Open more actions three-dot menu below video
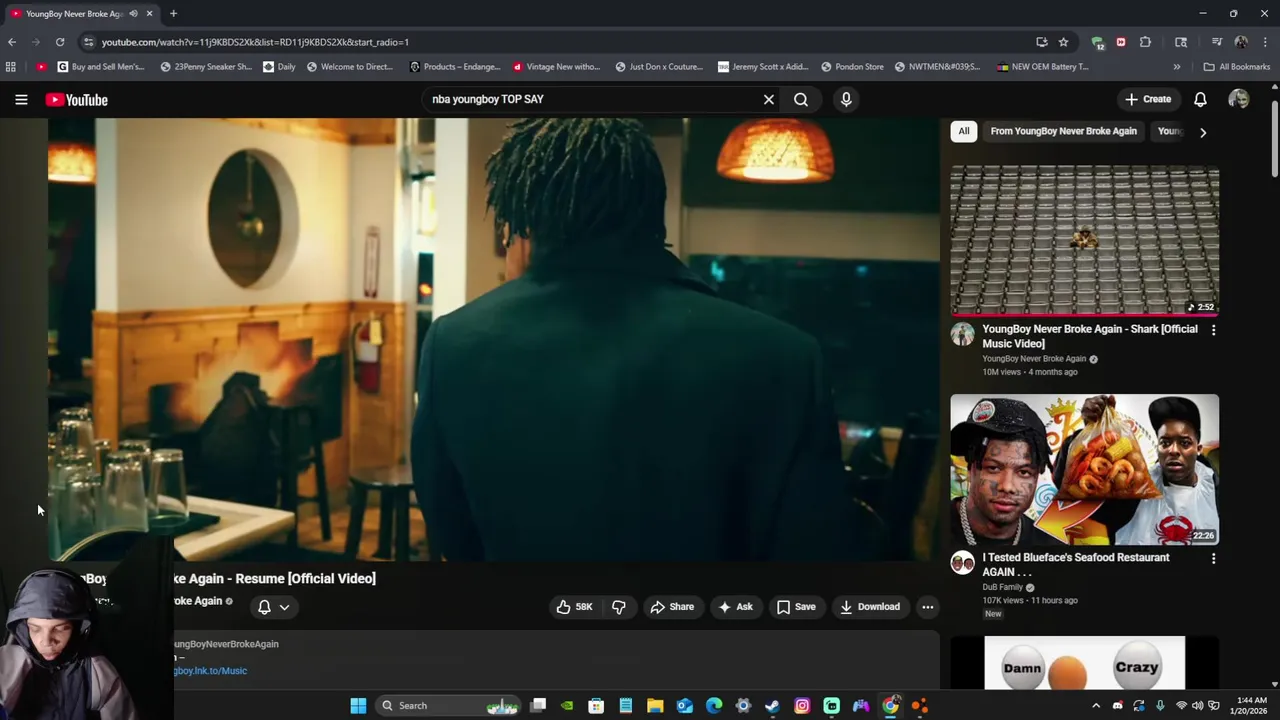Viewport: 1280px width, 720px height. point(928,607)
